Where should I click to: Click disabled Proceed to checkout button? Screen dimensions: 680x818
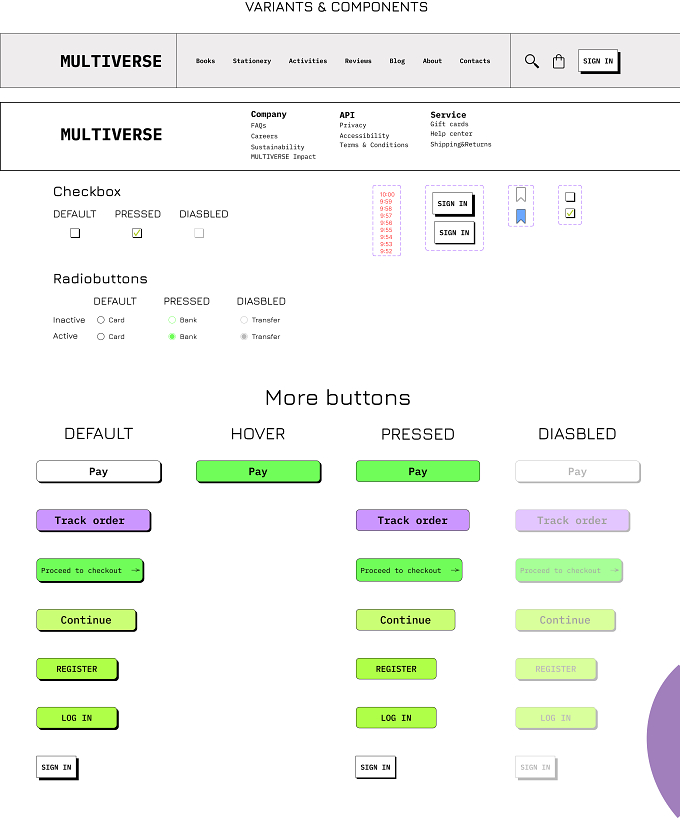569,570
